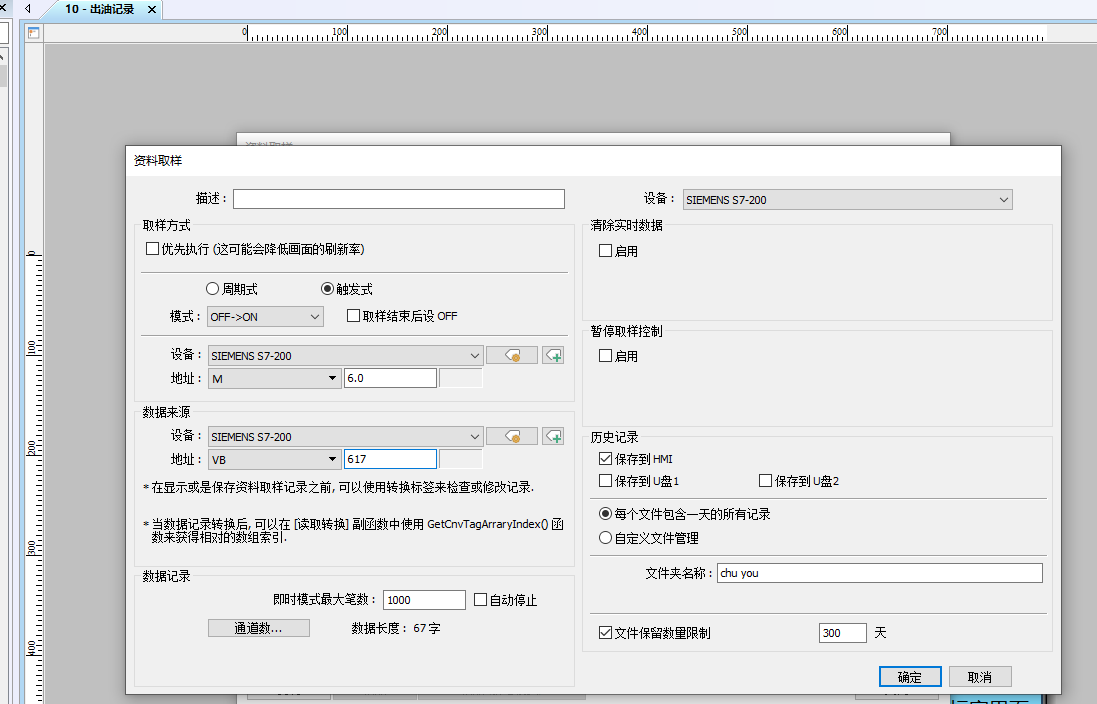Switch to the 10 - 出油记录 tab

tap(99, 10)
